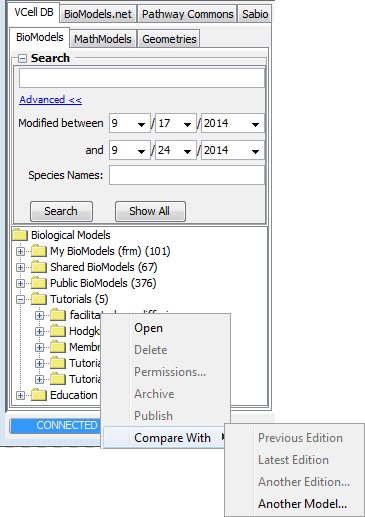
Task: Click the Tutorials folder icon
Action: (x=39, y=299)
